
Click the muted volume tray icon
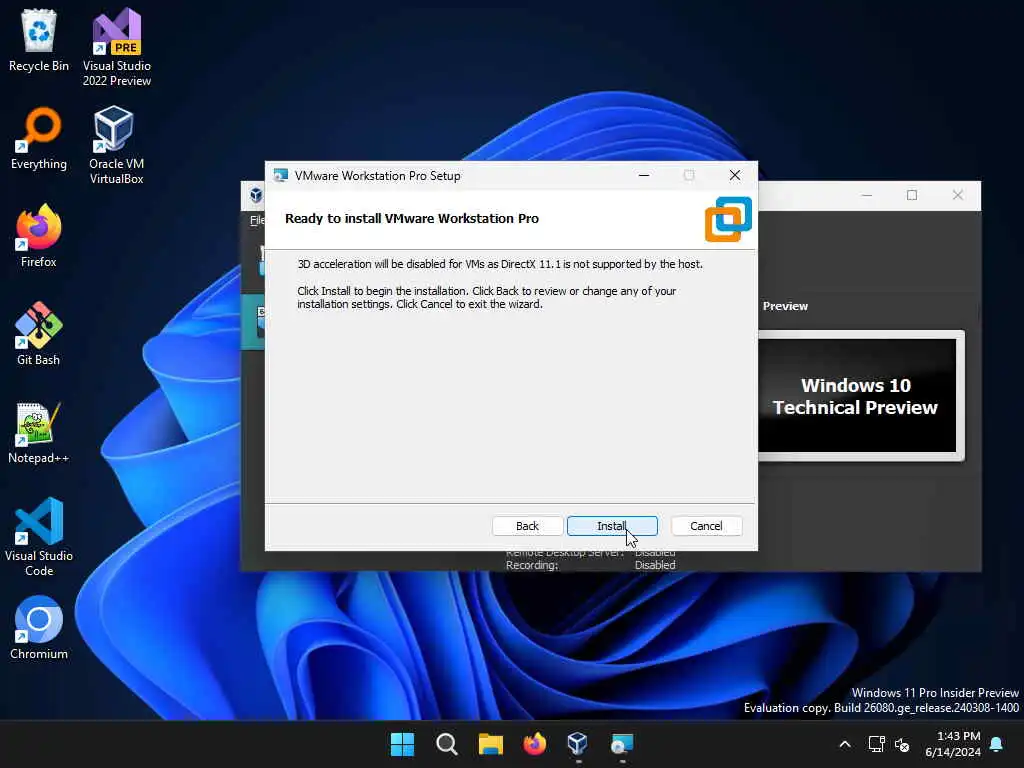pyautogui.click(x=903, y=744)
